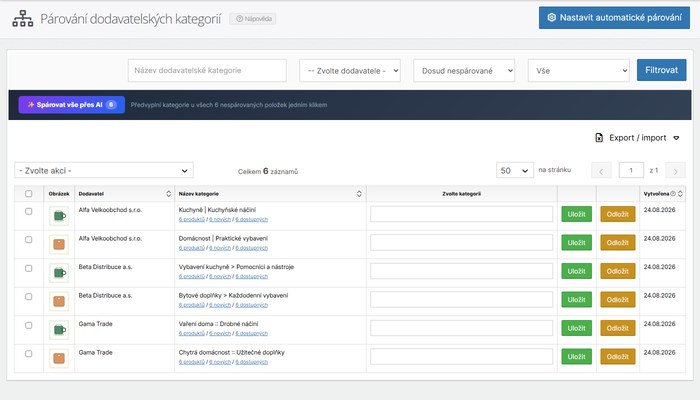Open 6 dostupných link under Chytrá domácnost
700x400 pixels.
[251, 362]
